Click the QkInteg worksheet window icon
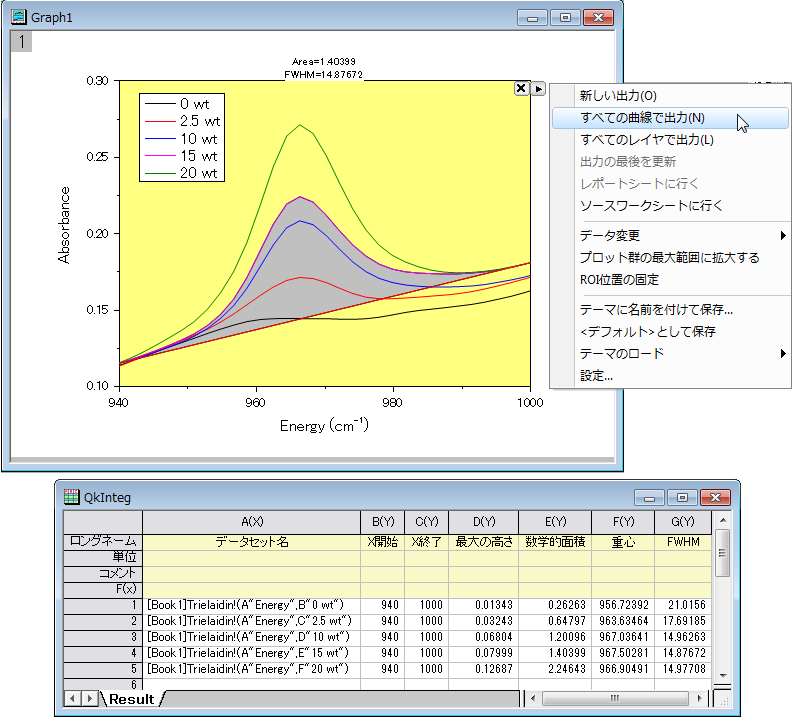 [x=71, y=497]
